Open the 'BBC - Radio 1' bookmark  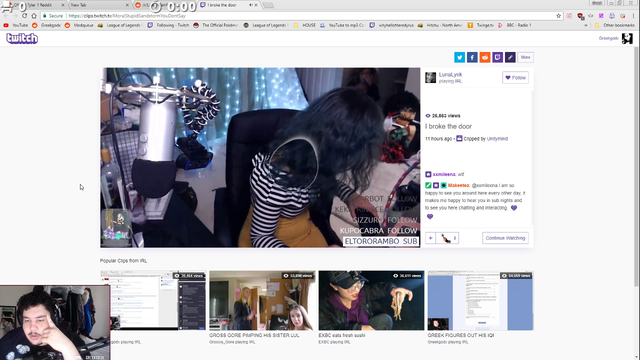[514, 25]
